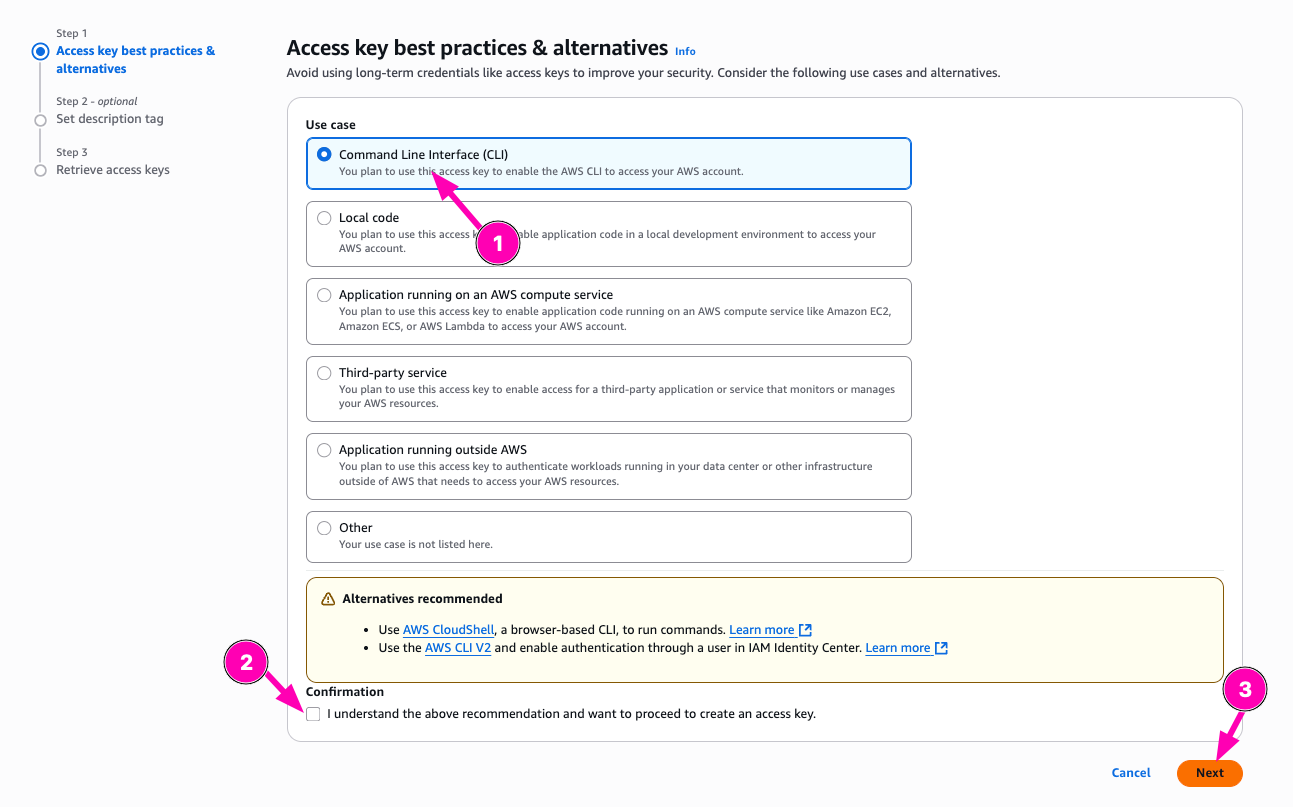Choose the Other use case option

324,528
